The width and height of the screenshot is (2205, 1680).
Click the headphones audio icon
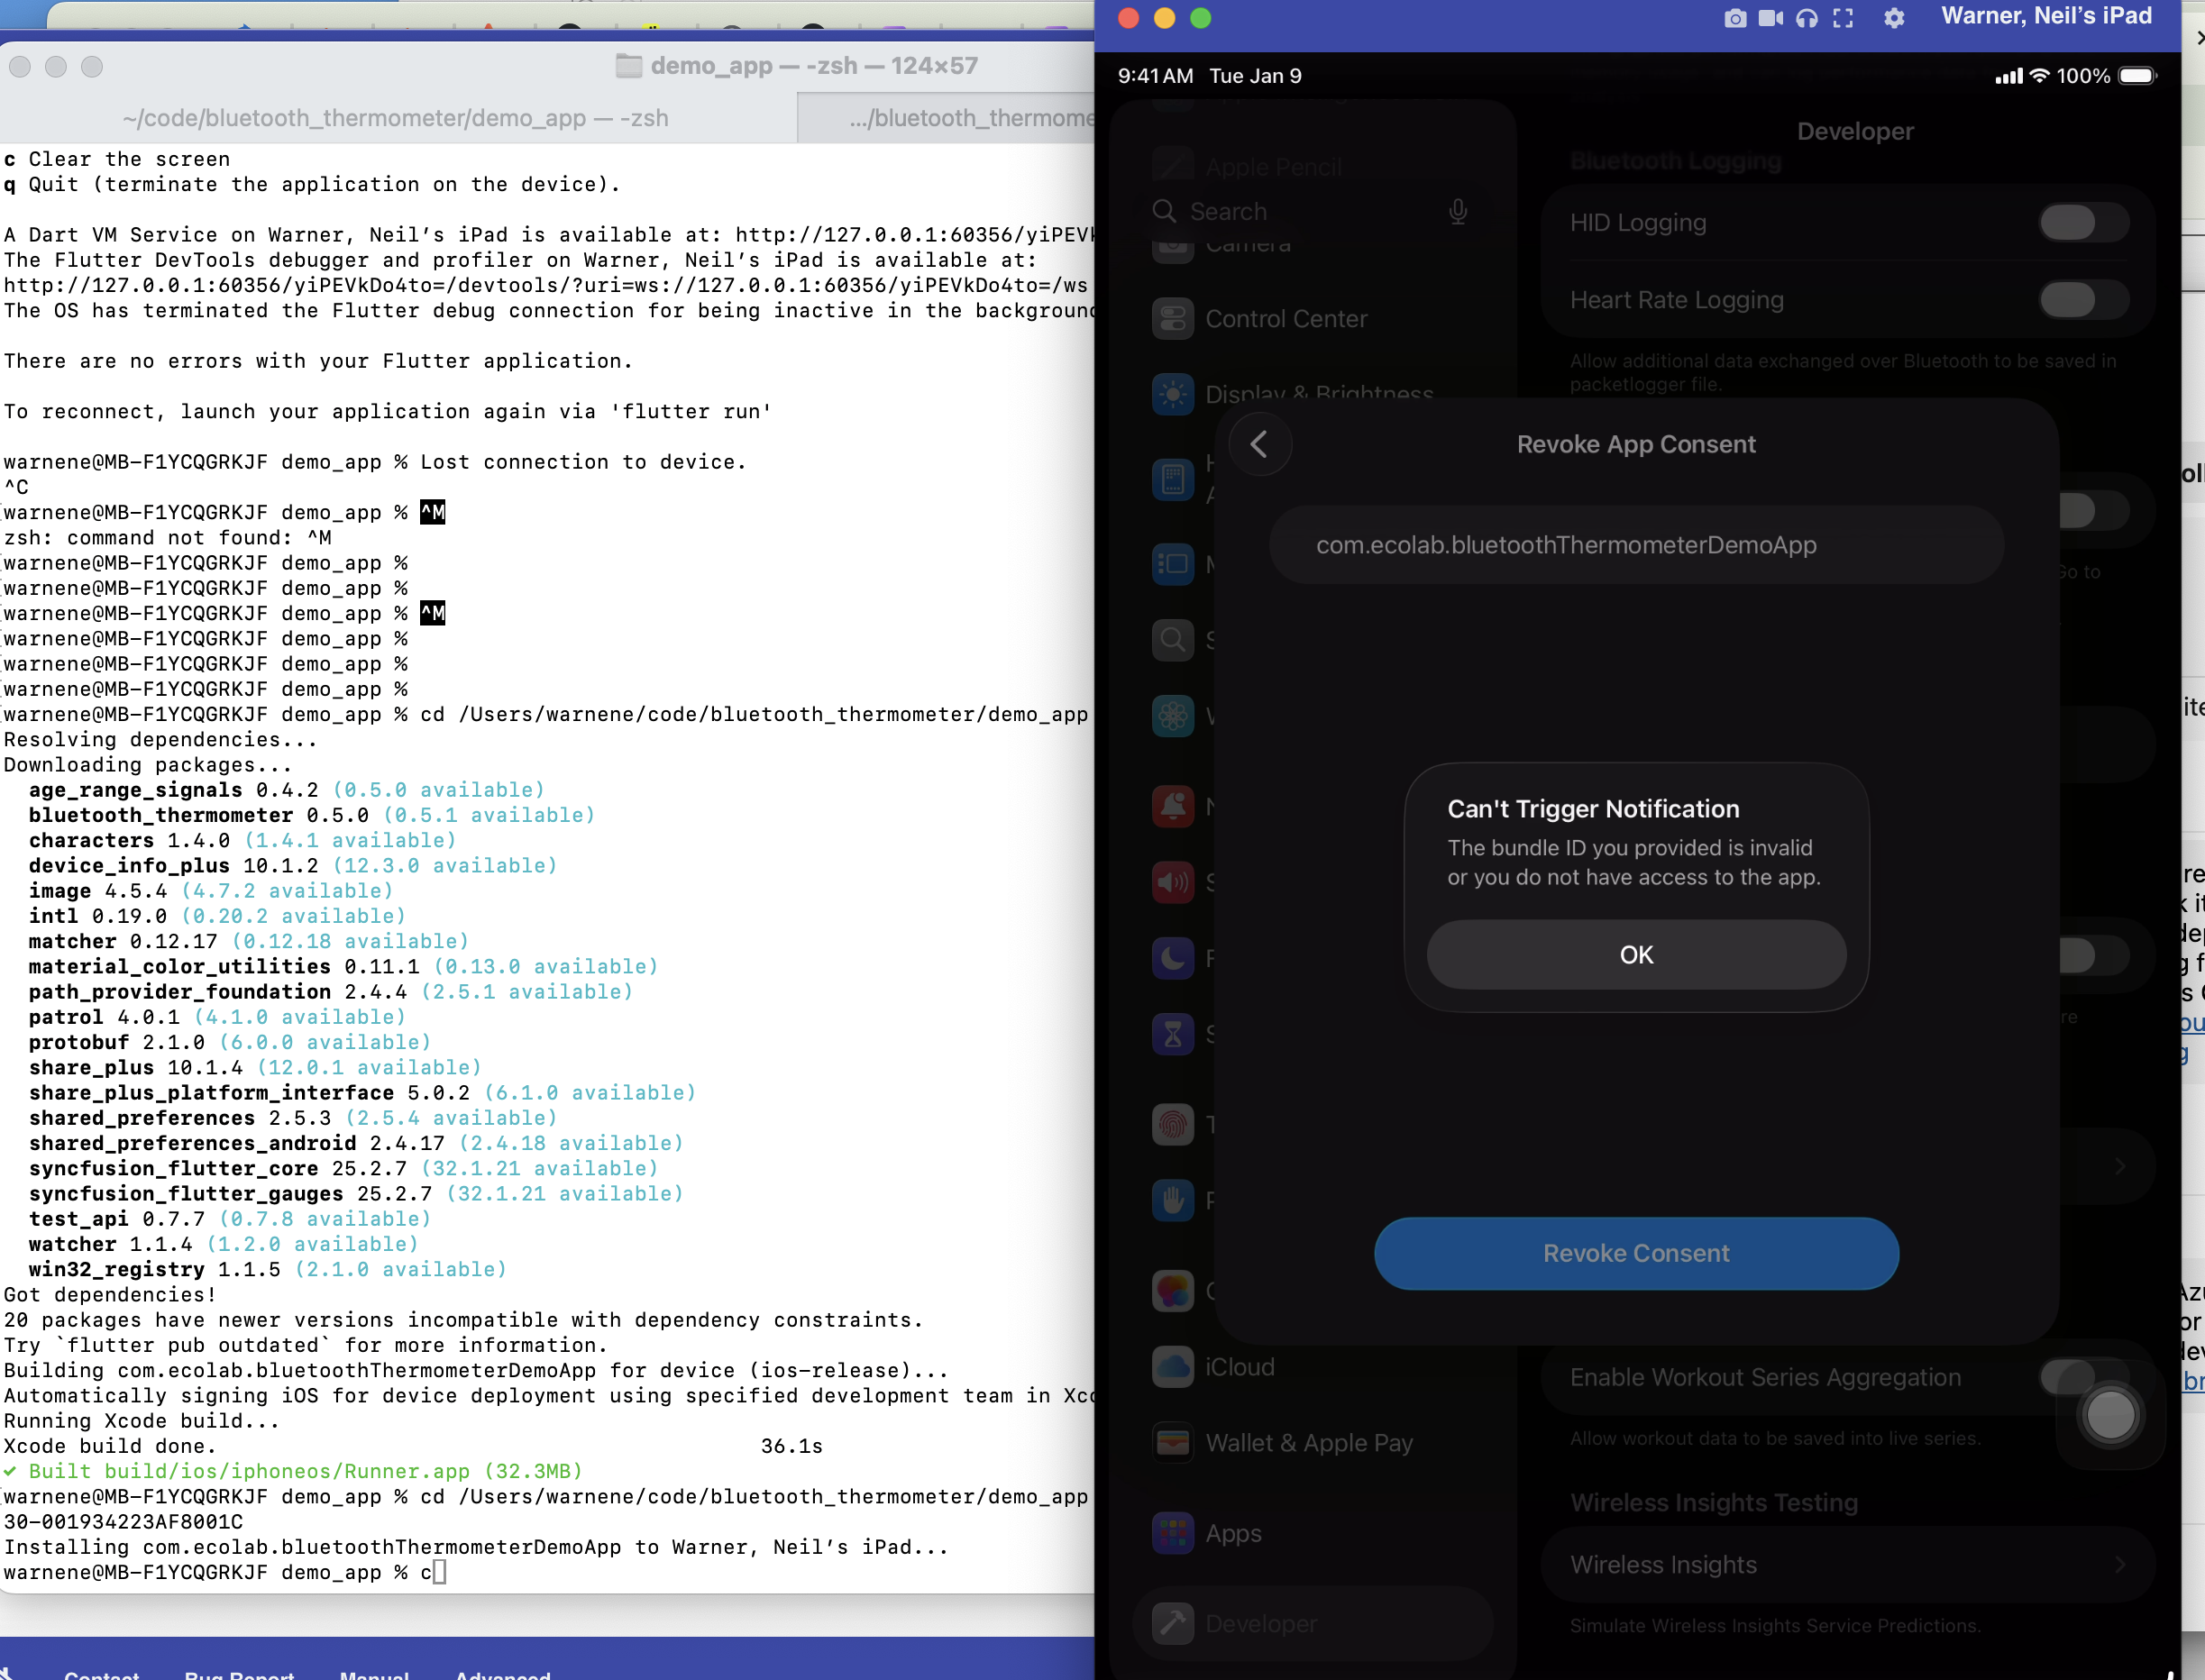pos(1807,18)
